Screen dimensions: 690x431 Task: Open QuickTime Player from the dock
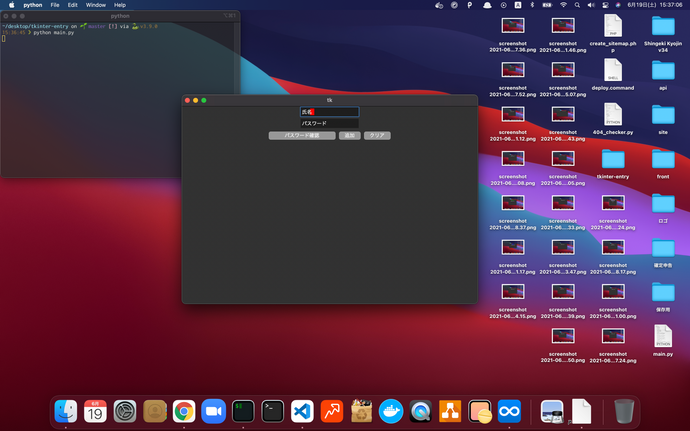[x=420, y=411]
